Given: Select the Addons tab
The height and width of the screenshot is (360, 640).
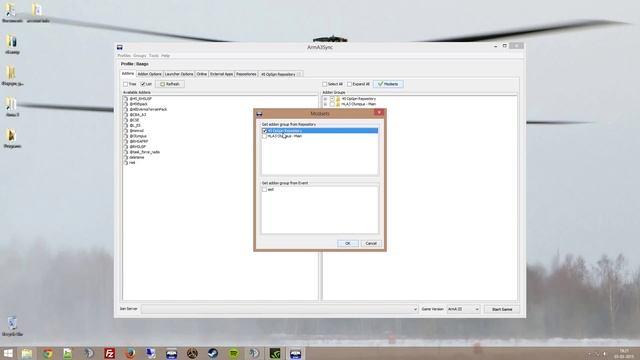Looking at the screenshot, I should click(128, 74).
